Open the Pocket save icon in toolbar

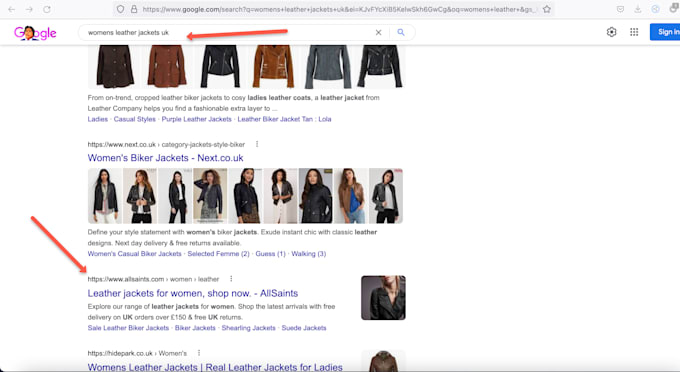[621, 9]
